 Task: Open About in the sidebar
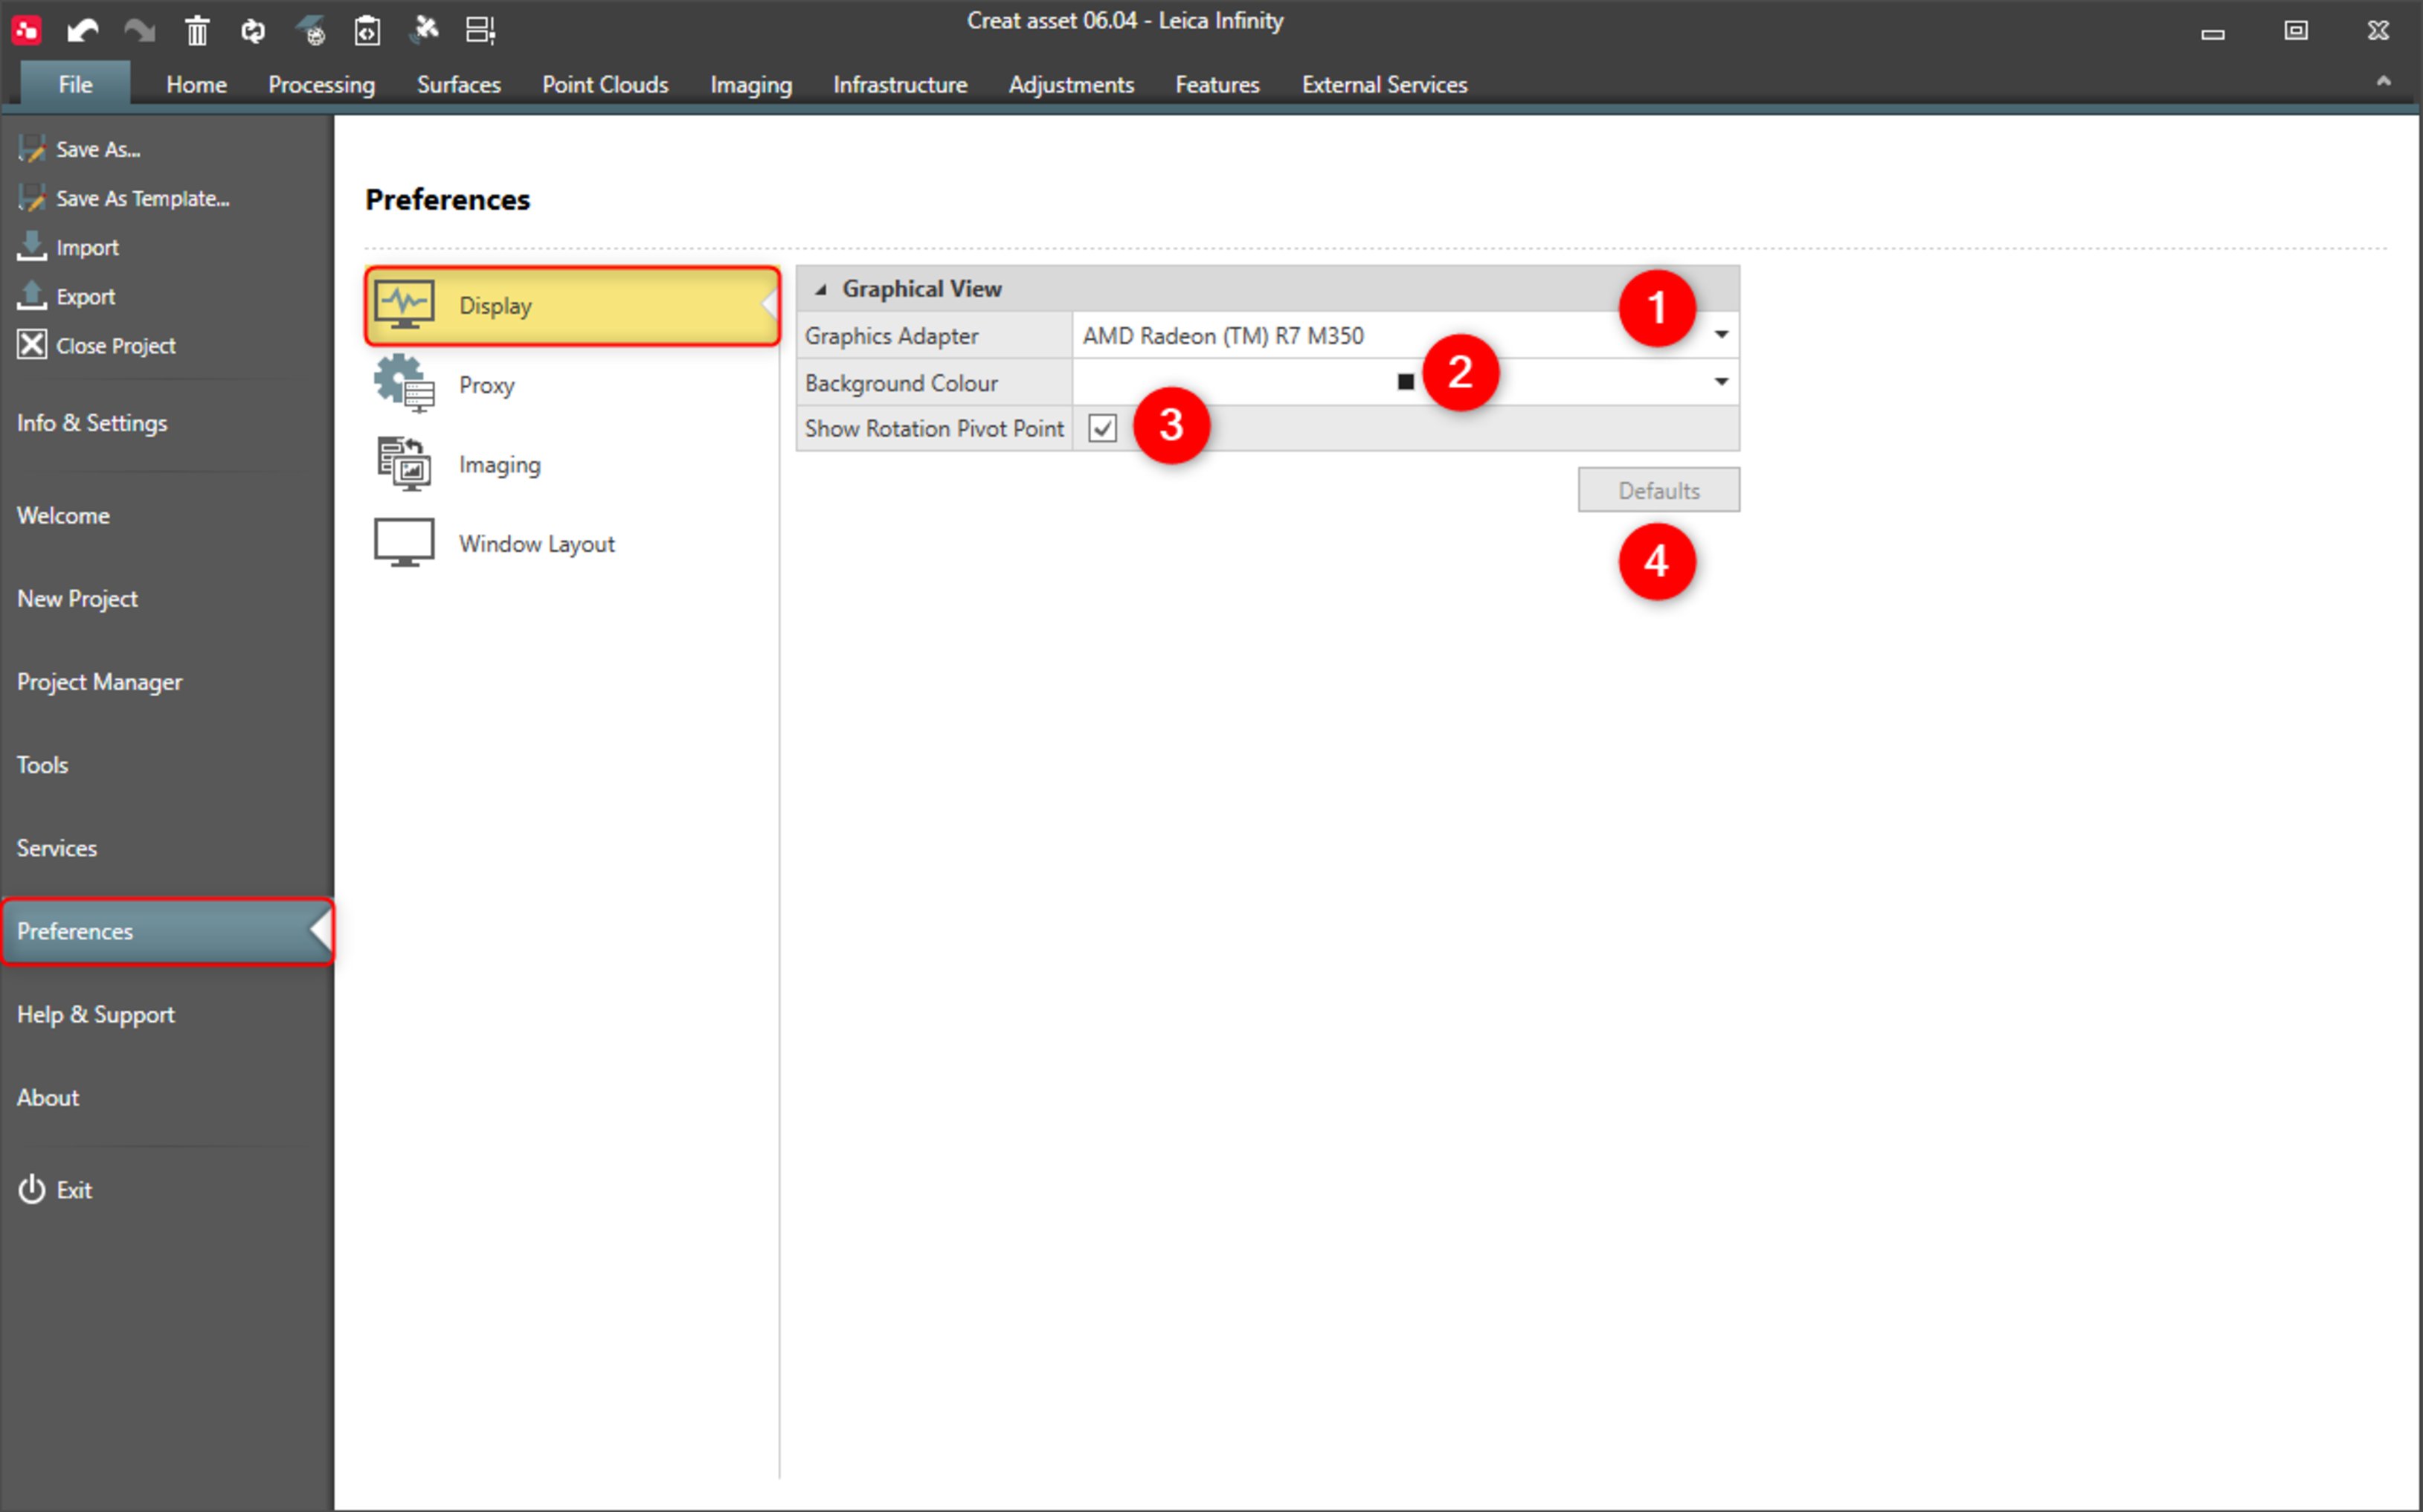tap(48, 1097)
